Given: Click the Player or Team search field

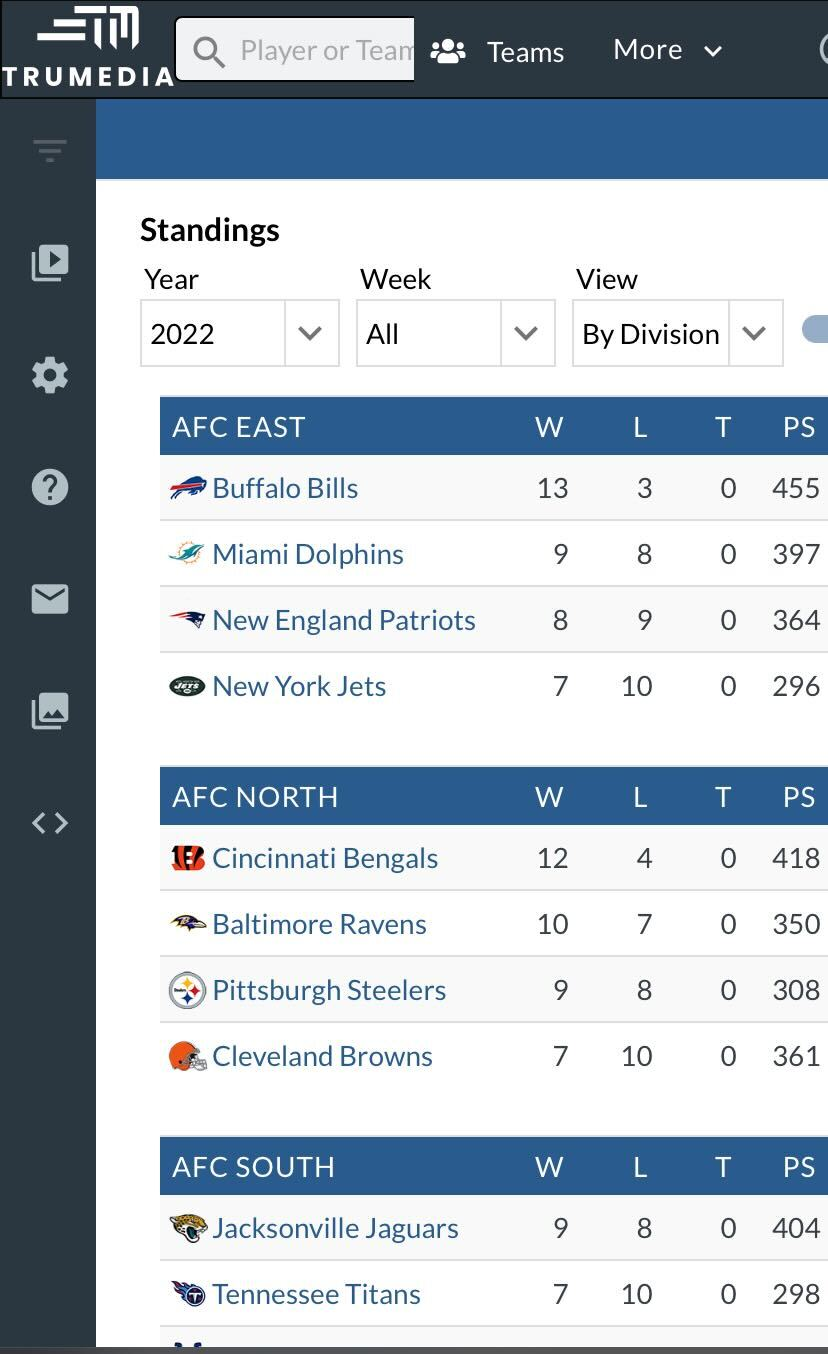Looking at the screenshot, I should point(325,50).
